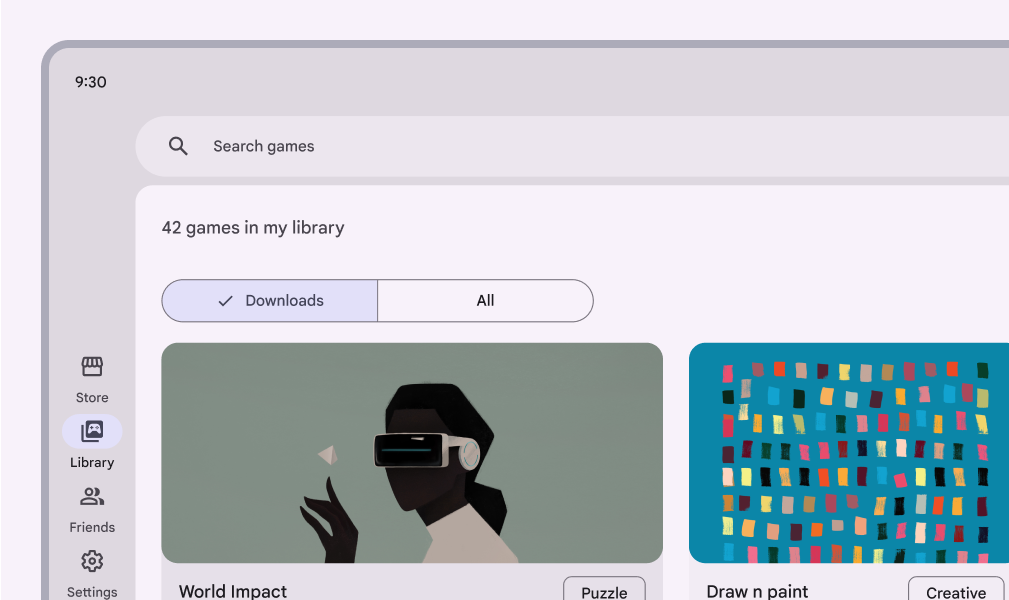The height and width of the screenshot is (600, 1009).
Task: Click the checkmark icon on Downloads
Action: [x=225, y=301]
